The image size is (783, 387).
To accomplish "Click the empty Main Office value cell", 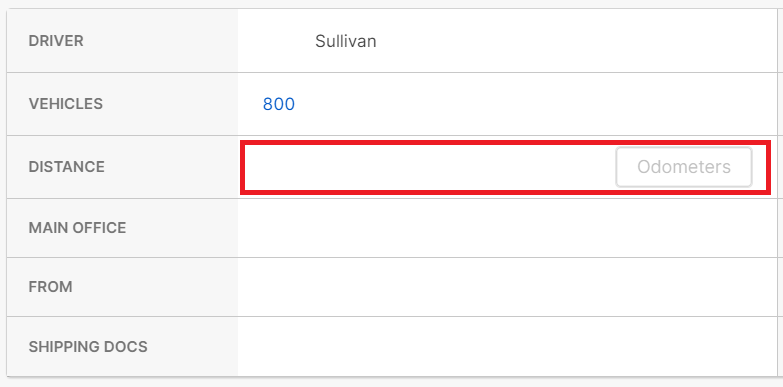I will (x=507, y=228).
